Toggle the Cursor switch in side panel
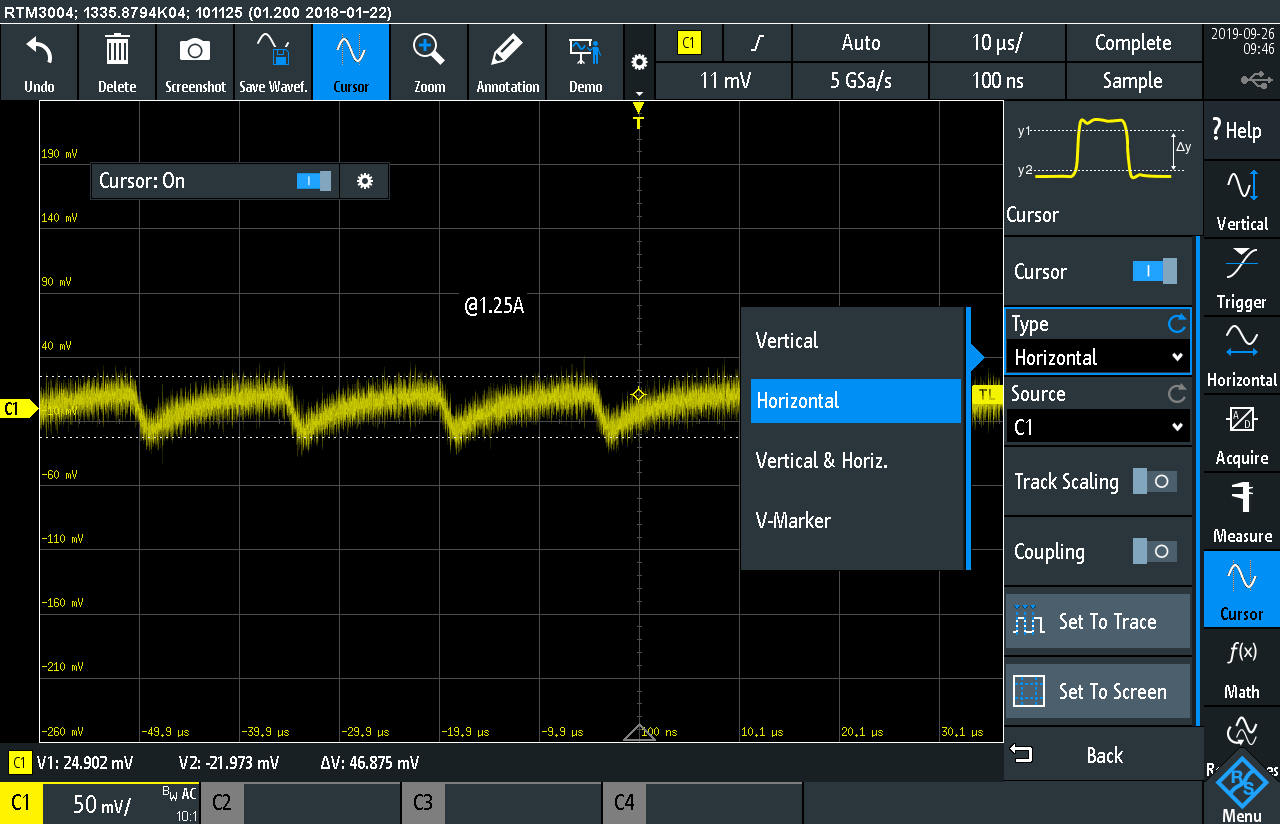 [x=1154, y=271]
